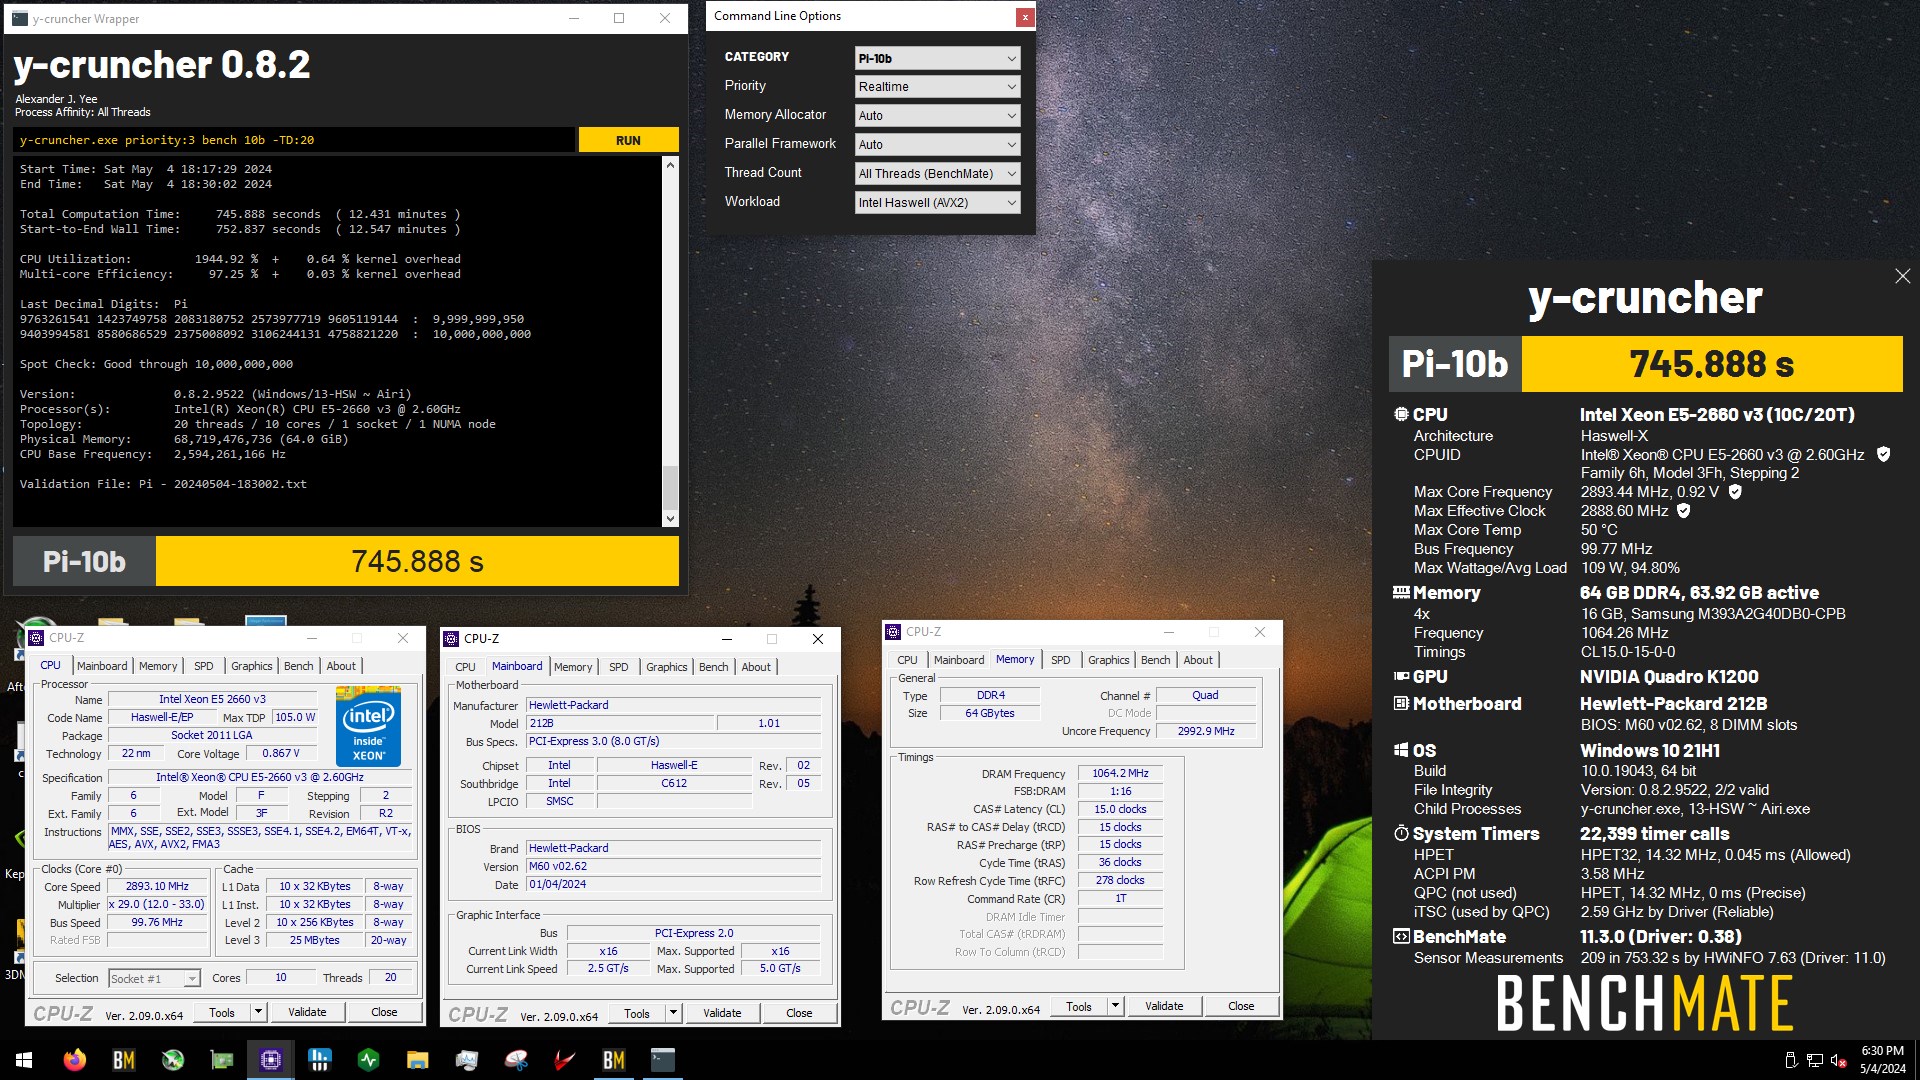The width and height of the screenshot is (1920, 1080).
Task: Expand Tools arrow in CPU-Z Memory window
Action: tap(1115, 1006)
